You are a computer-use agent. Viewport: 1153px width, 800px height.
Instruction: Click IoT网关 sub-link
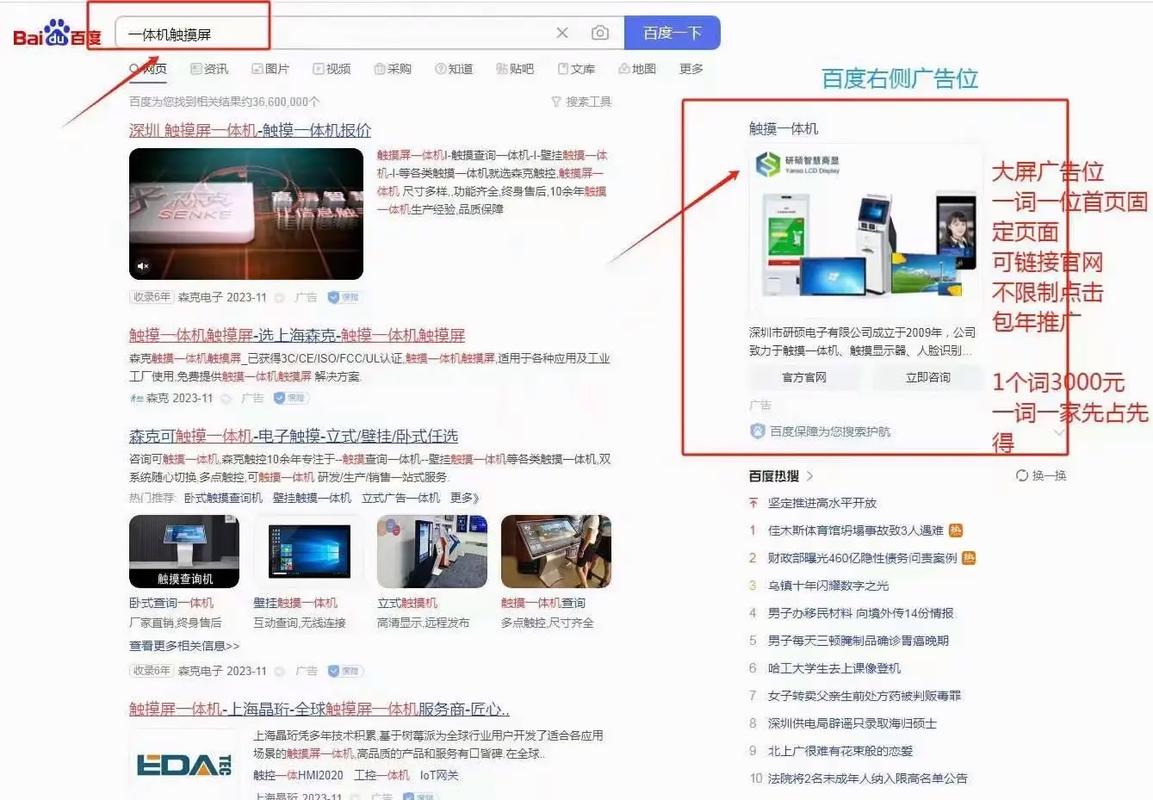click(440, 775)
